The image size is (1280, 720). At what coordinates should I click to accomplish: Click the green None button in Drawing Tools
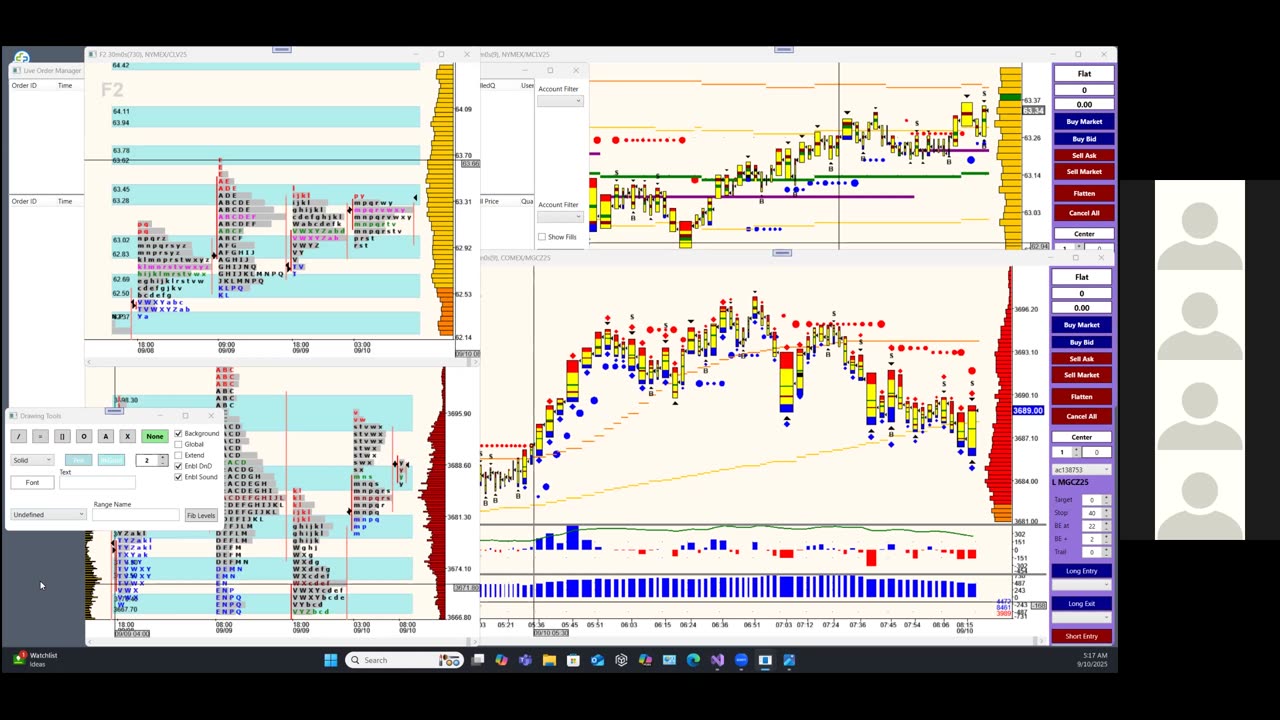pos(155,436)
